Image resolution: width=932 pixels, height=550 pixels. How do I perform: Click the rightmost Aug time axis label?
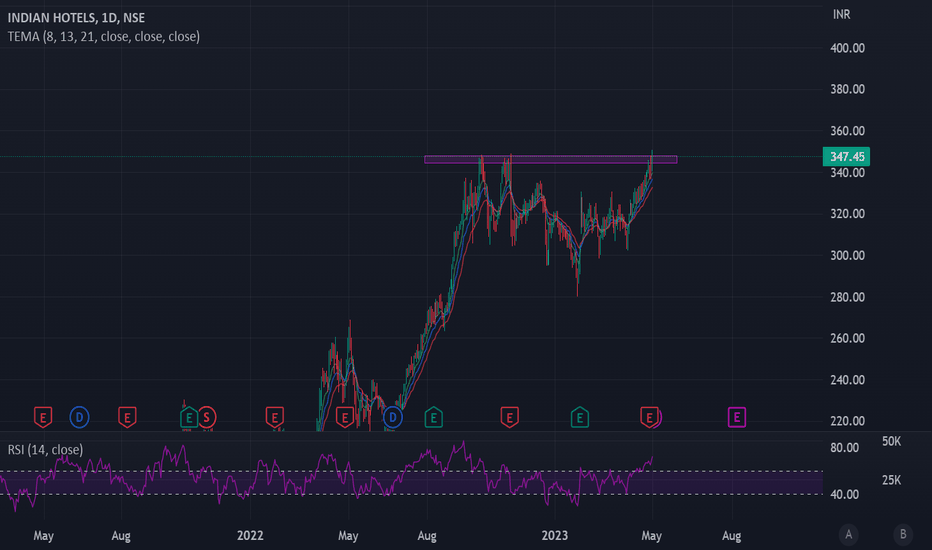coord(732,536)
